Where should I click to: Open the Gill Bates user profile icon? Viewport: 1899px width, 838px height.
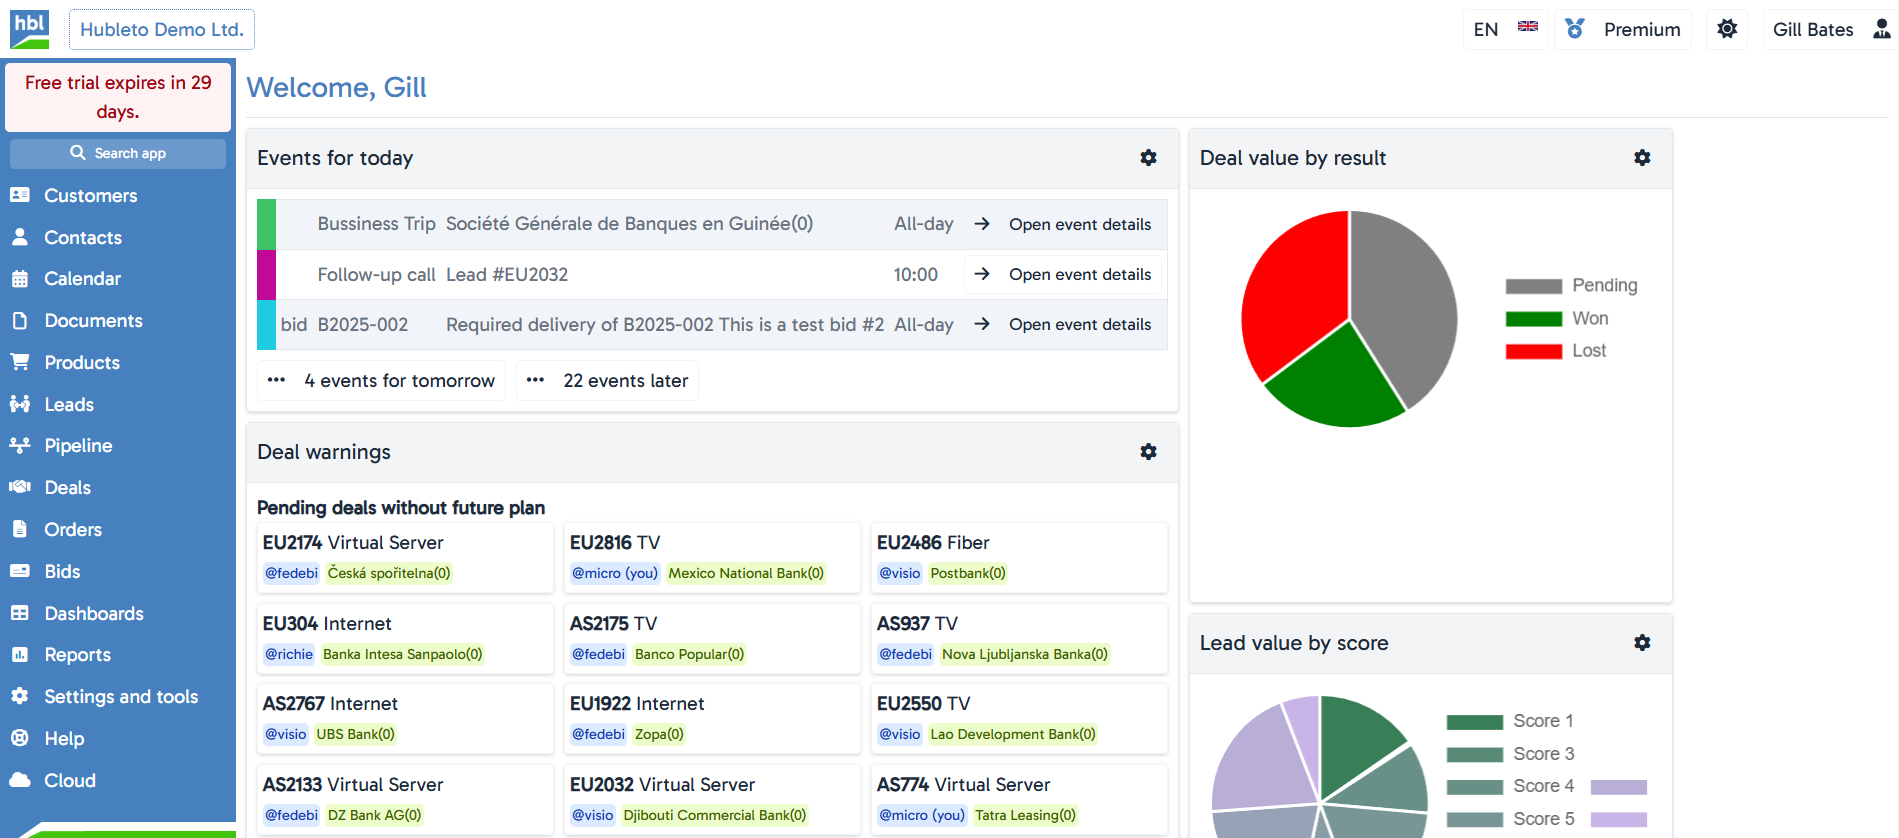pyautogui.click(x=1881, y=30)
